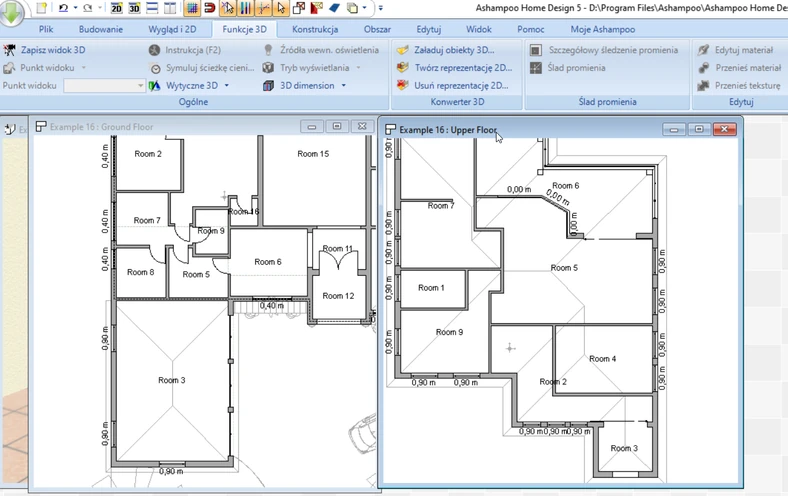Open the Konstrukcja ribbon tab
This screenshot has height=496, width=788.
point(315,29)
